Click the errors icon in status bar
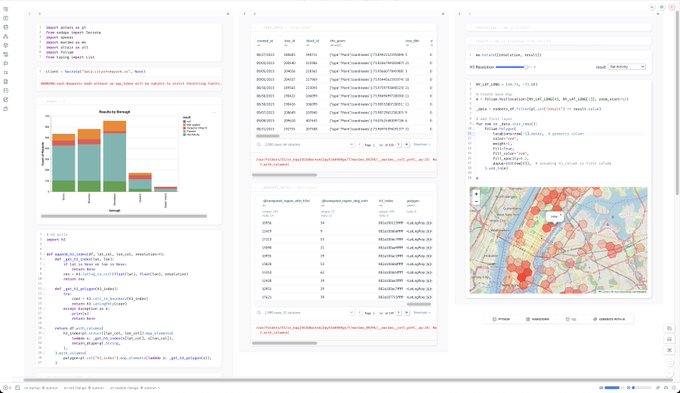680x393 pixels. (5, 387)
